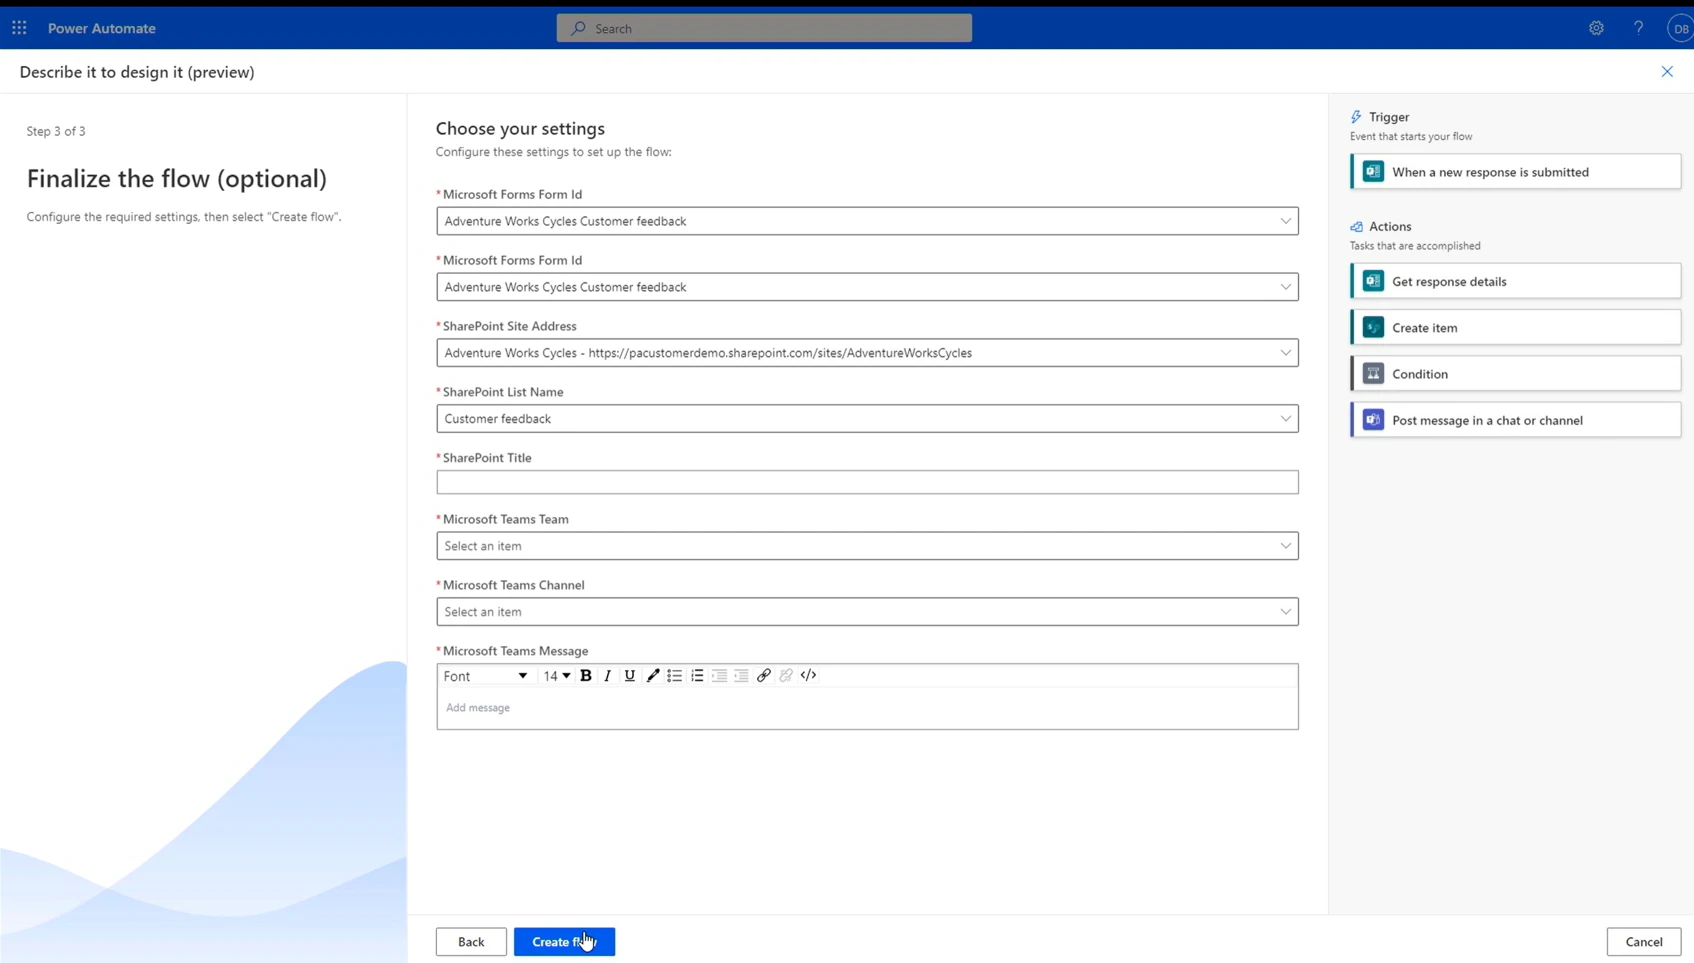Focus the Search box in header
This screenshot has width=1694, height=963.
[x=764, y=28]
